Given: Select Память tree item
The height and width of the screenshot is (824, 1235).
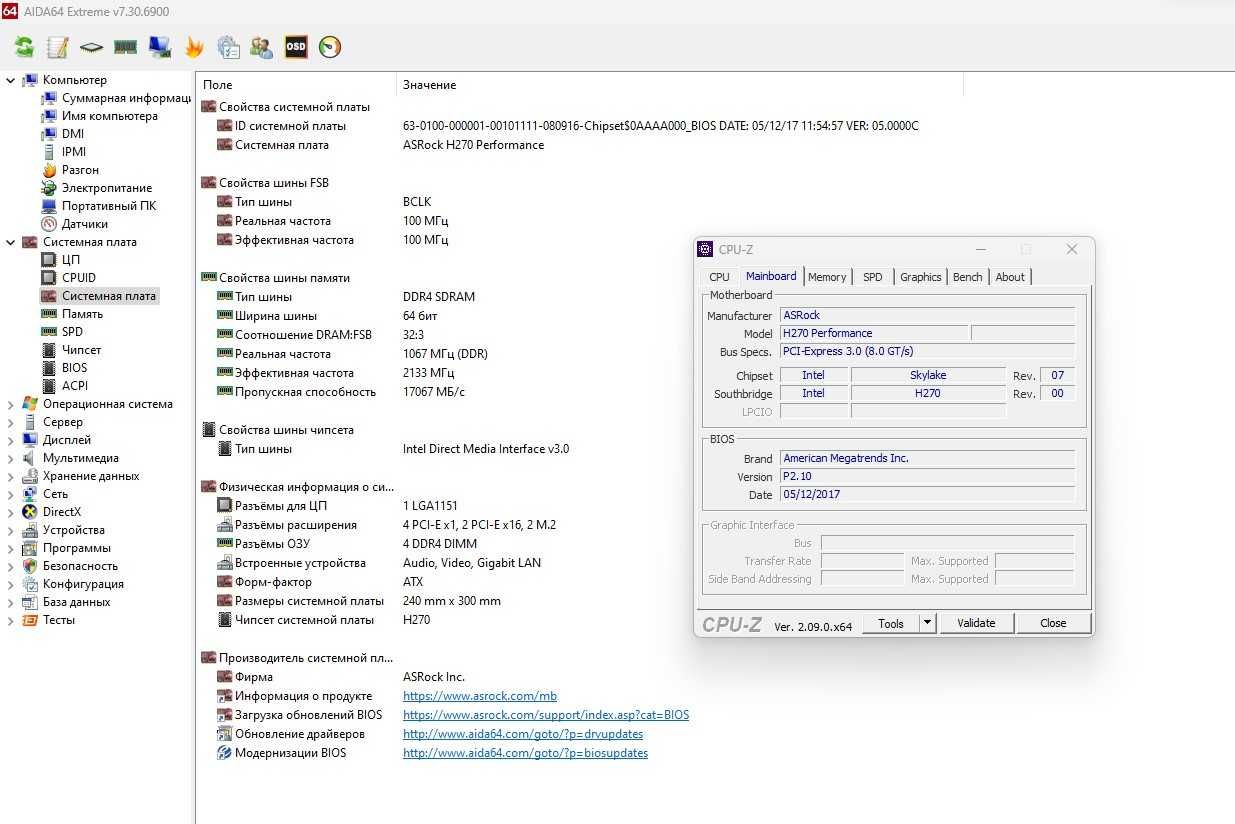Looking at the screenshot, I should (x=82, y=314).
